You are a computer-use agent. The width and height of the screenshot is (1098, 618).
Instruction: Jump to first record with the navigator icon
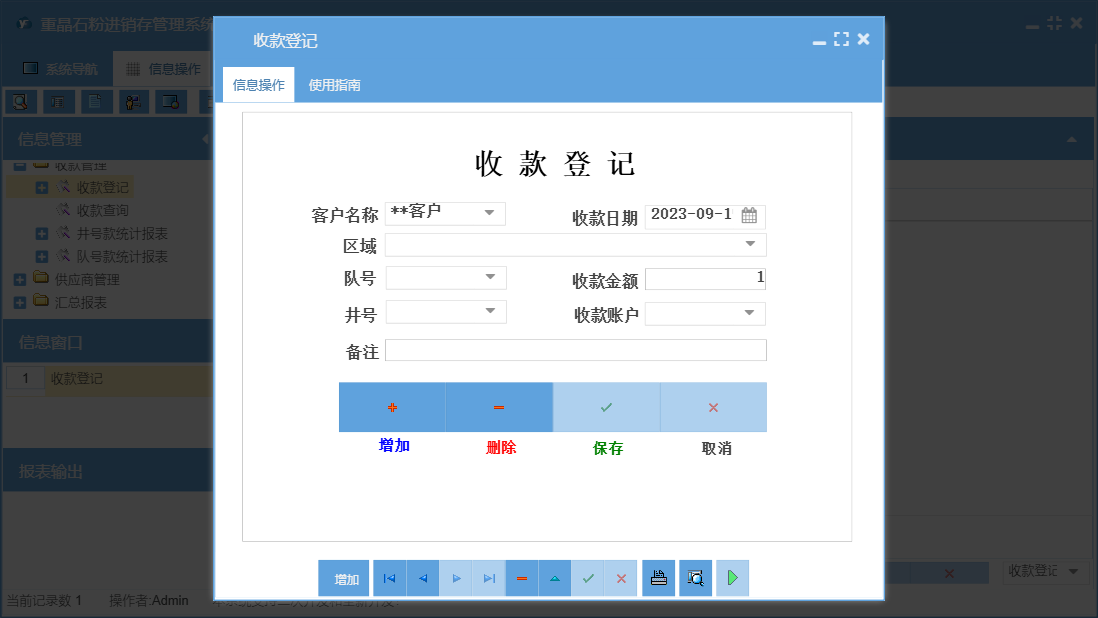[x=389, y=578]
